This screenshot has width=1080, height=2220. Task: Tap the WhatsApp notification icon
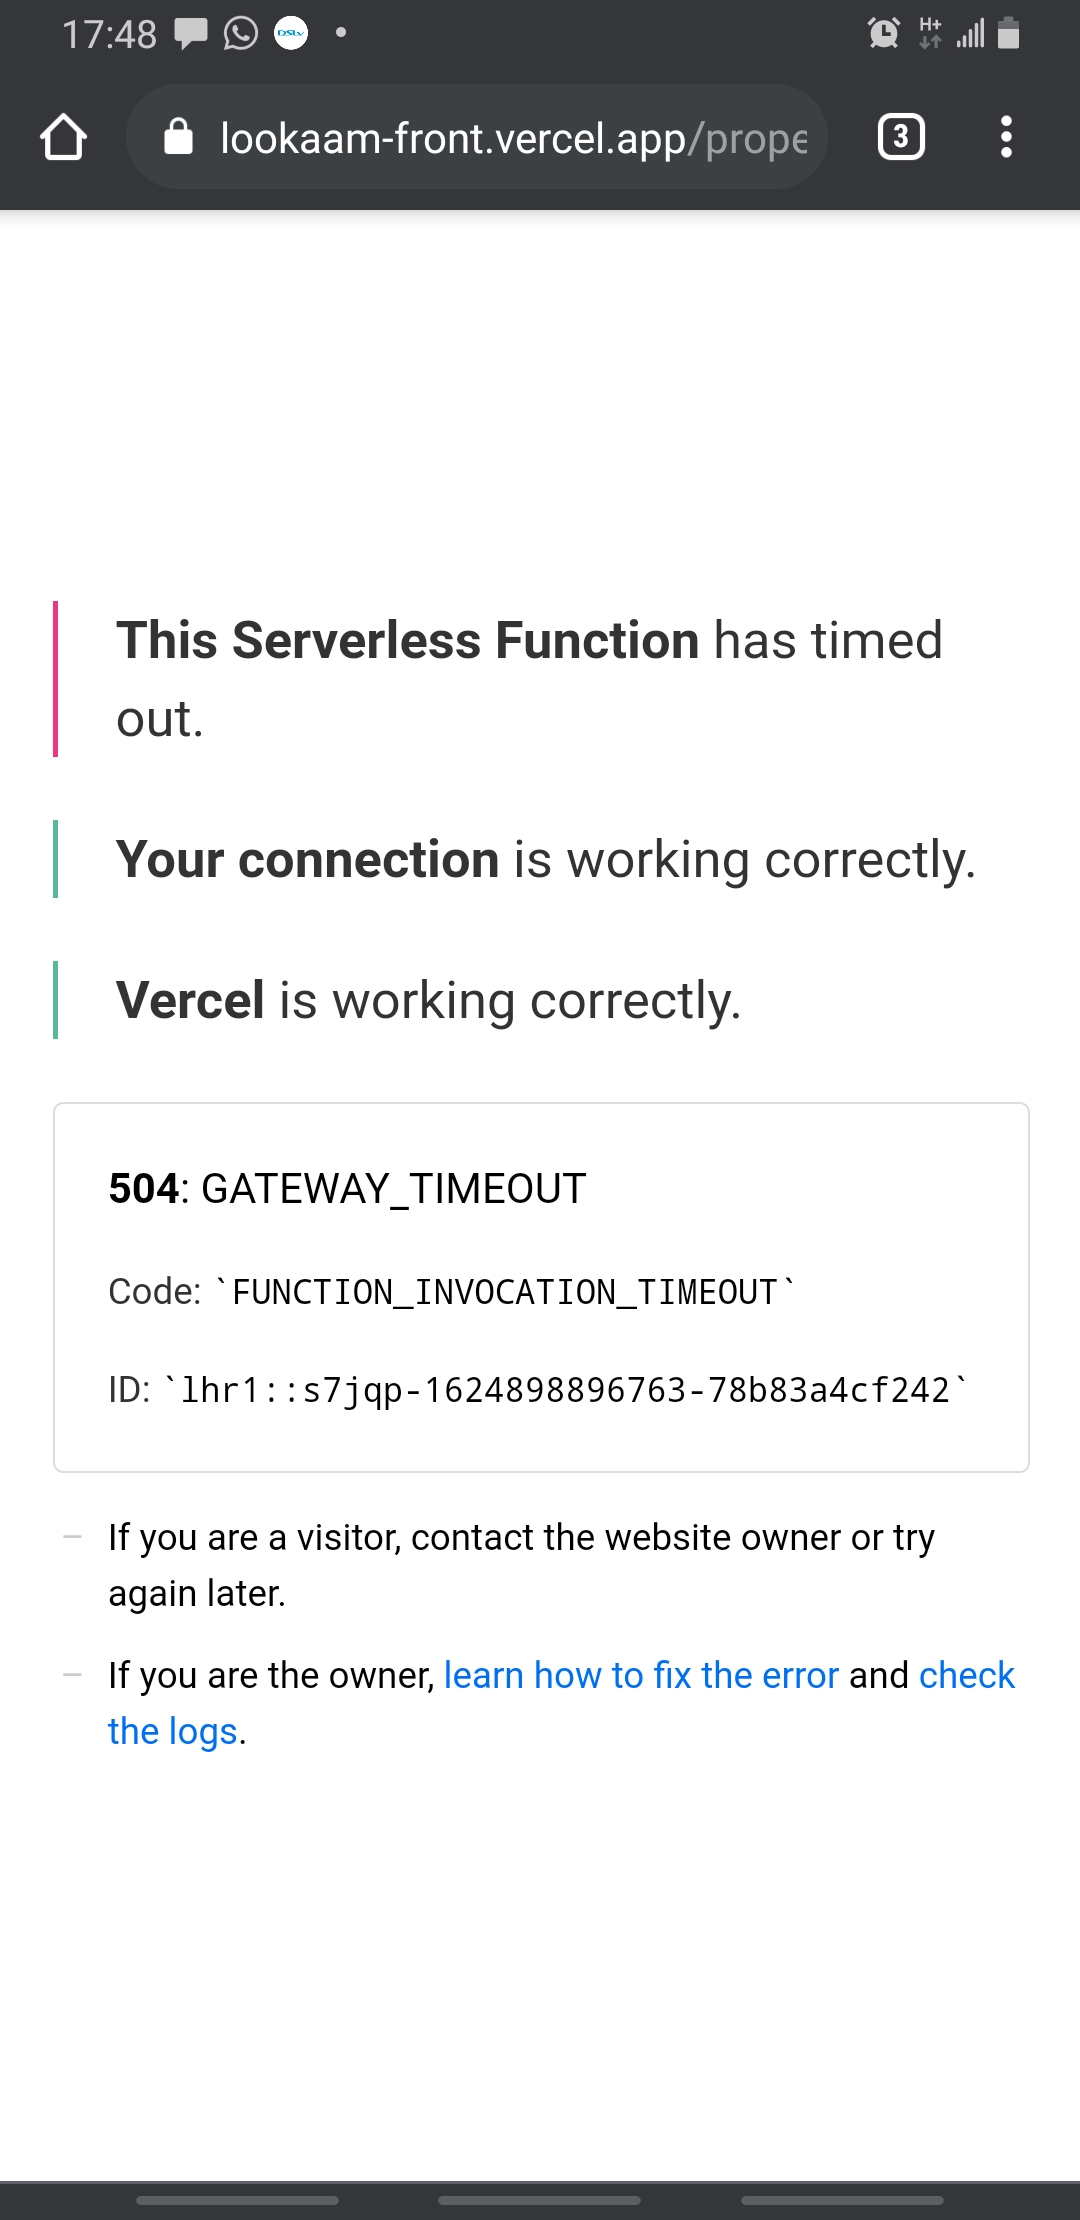click(x=240, y=33)
